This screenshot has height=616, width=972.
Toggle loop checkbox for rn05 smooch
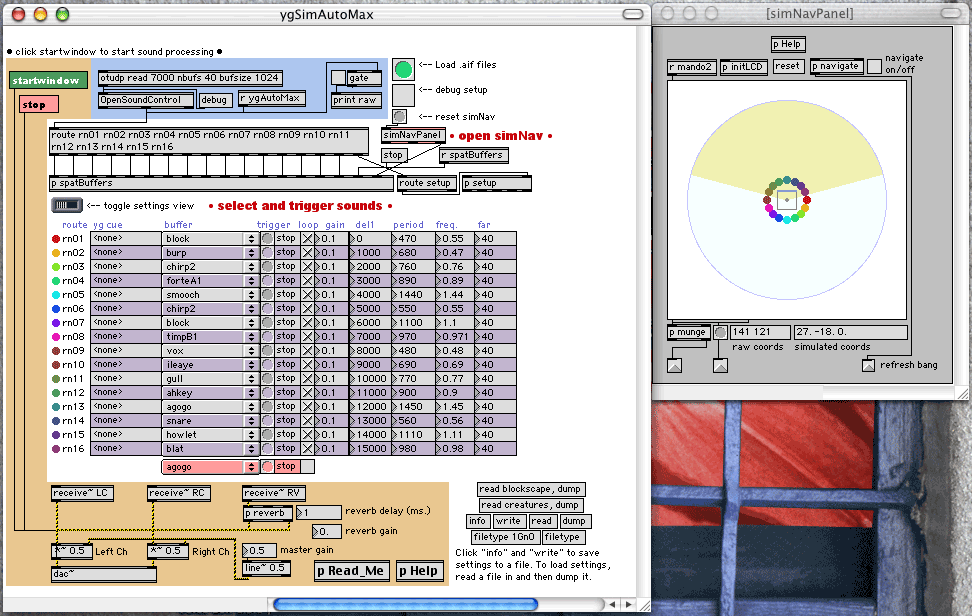click(307, 295)
